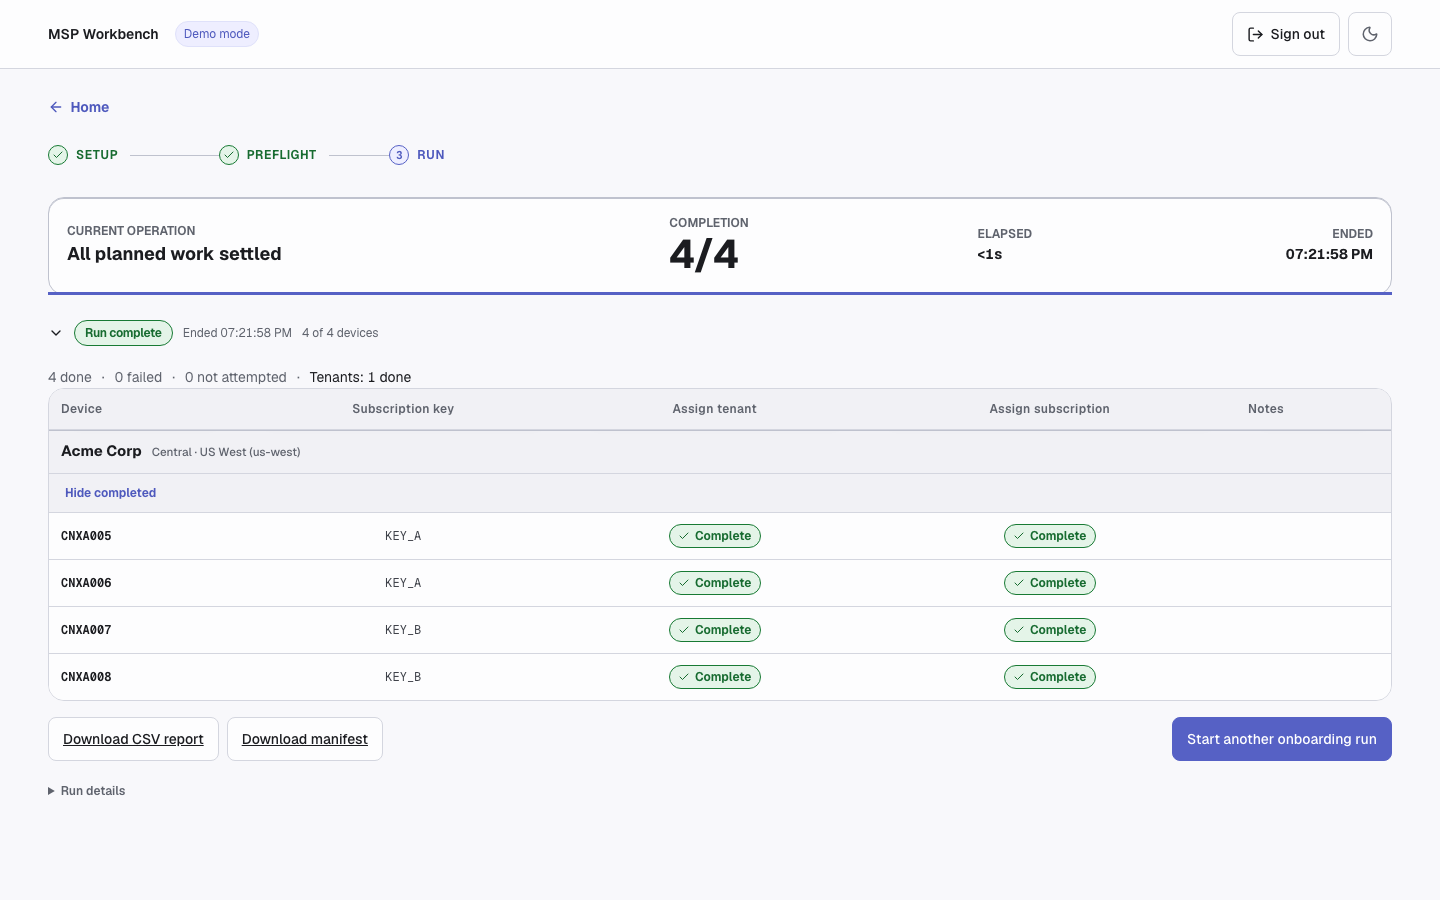Viewport: 1440px width, 900px height.
Task: Select device CNXA006 in the table
Action: [86, 583]
